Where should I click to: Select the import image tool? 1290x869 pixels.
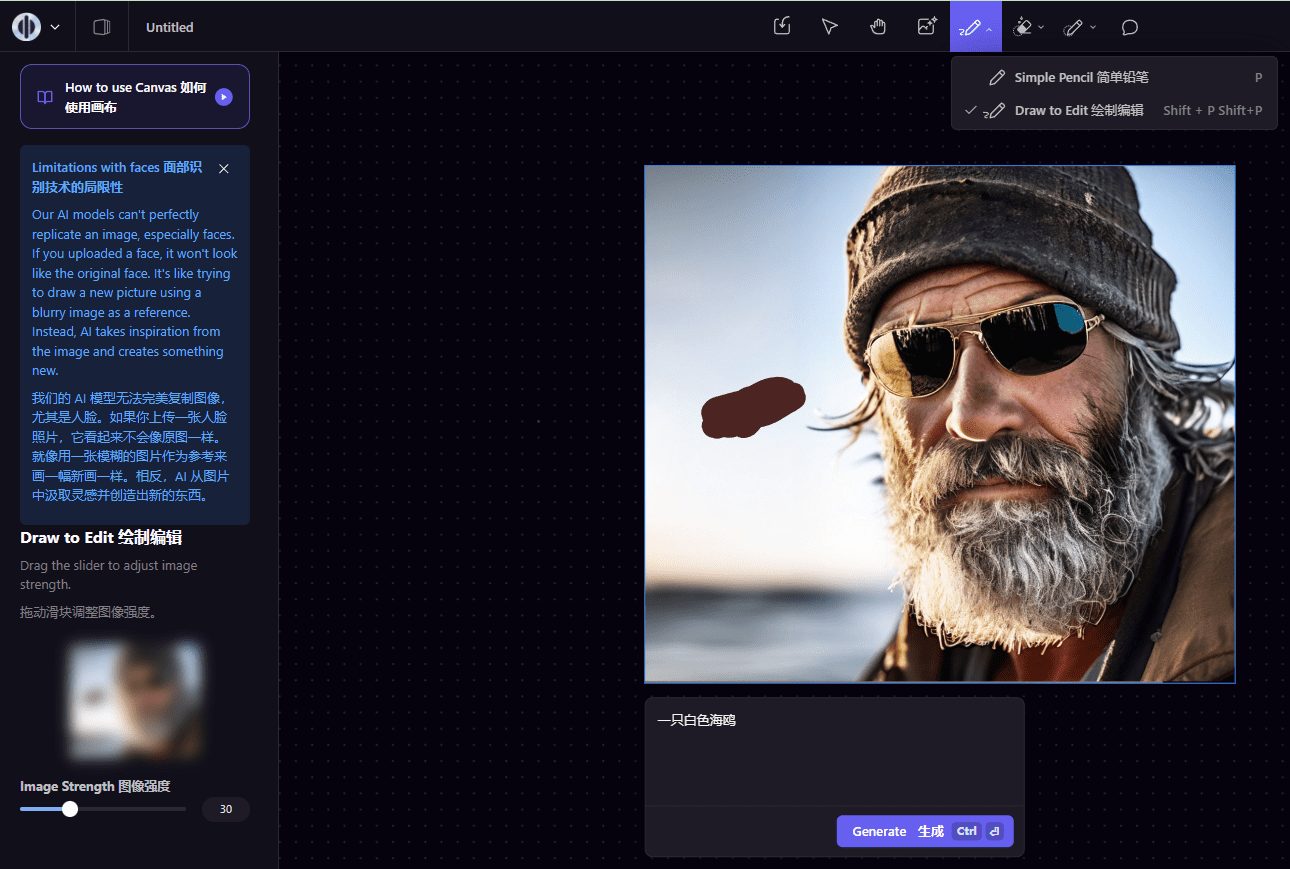[x=782, y=27]
